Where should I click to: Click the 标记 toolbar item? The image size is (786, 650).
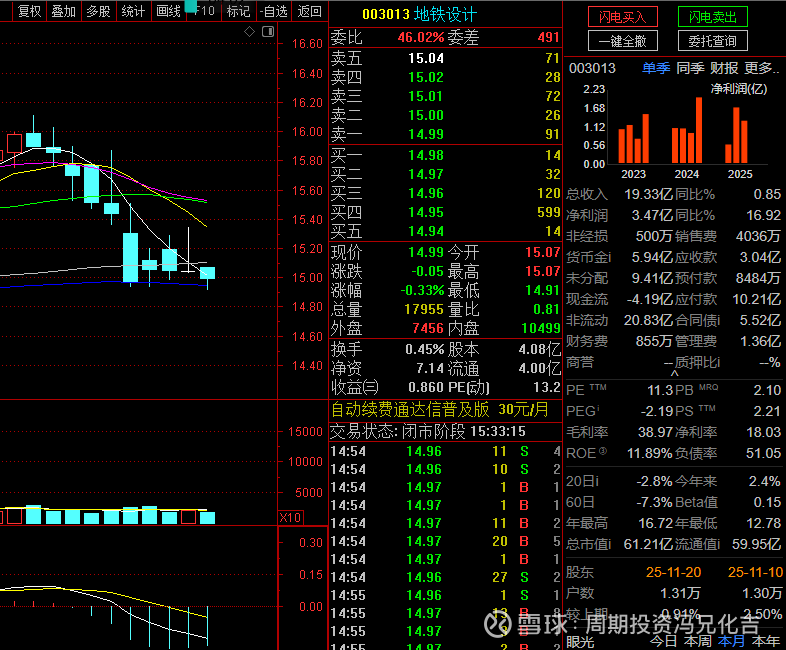point(238,11)
